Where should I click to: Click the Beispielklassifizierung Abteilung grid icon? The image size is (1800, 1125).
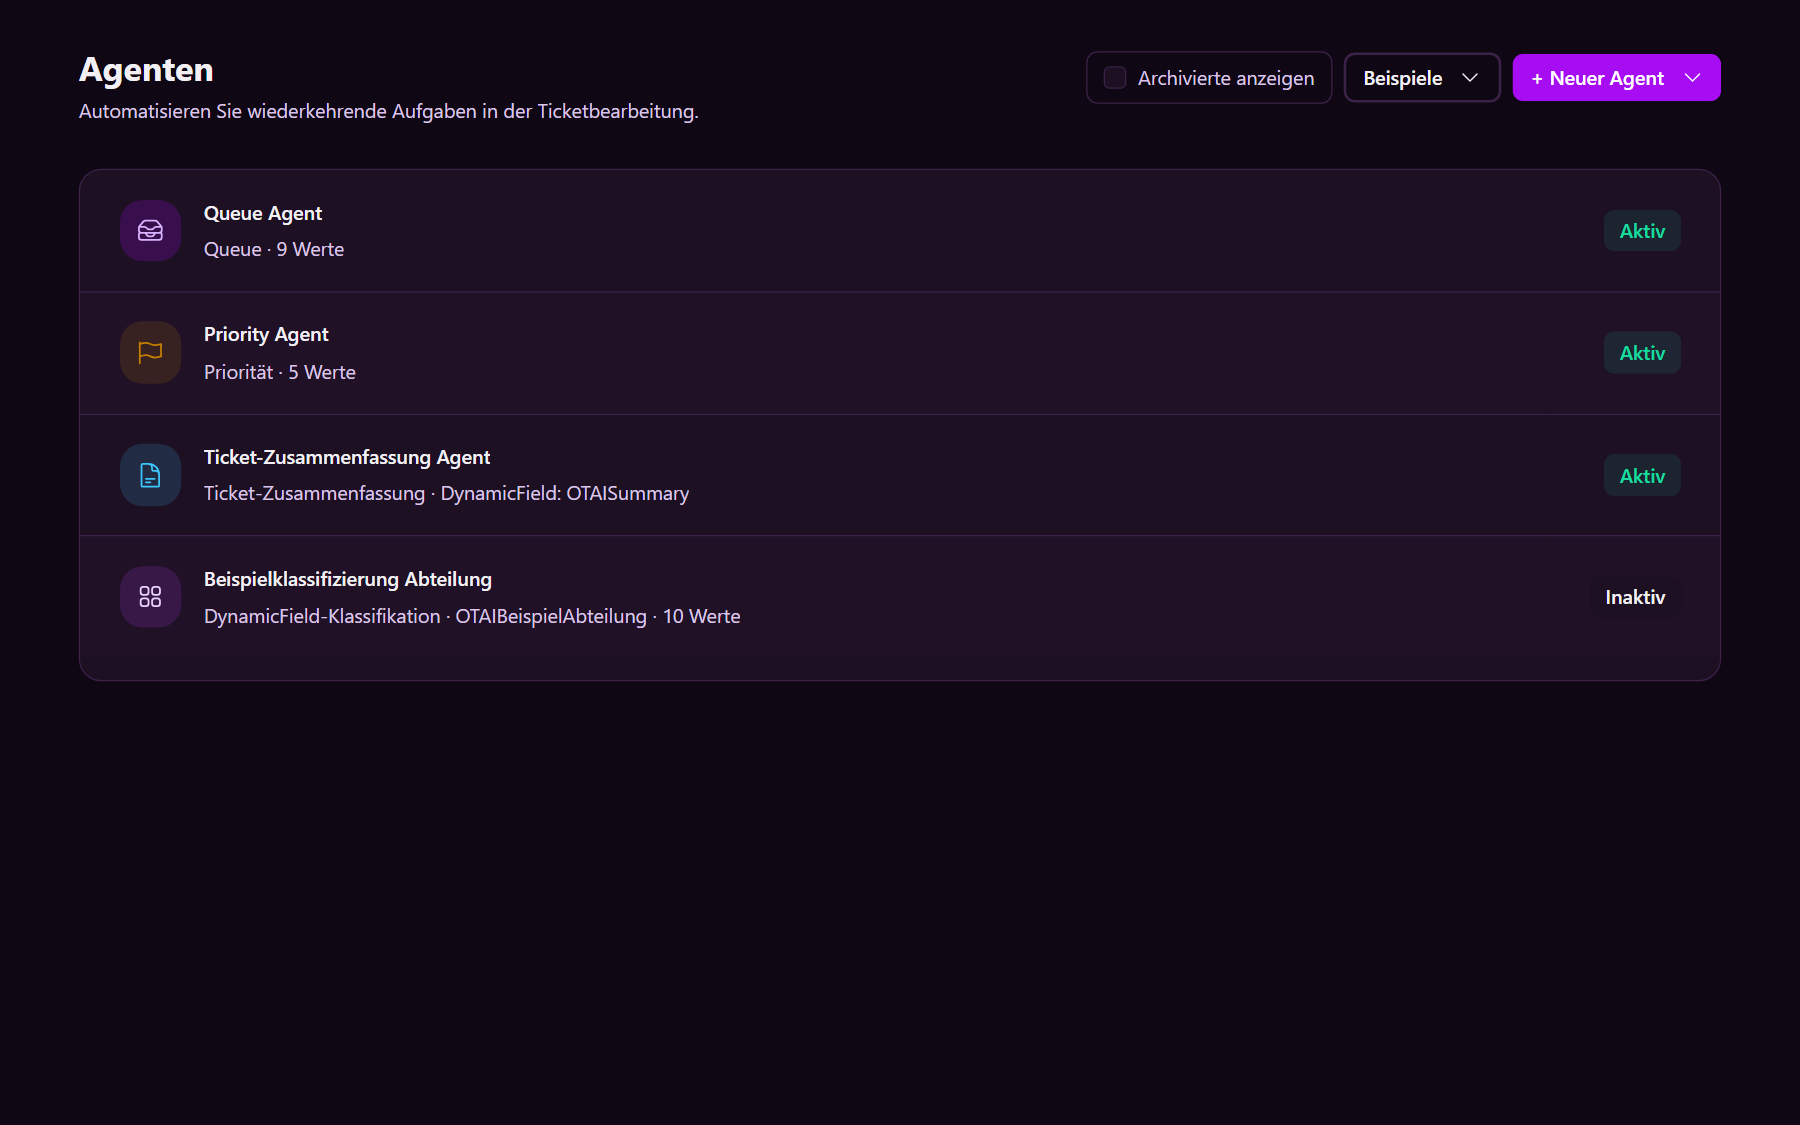[x=150, y=597]
